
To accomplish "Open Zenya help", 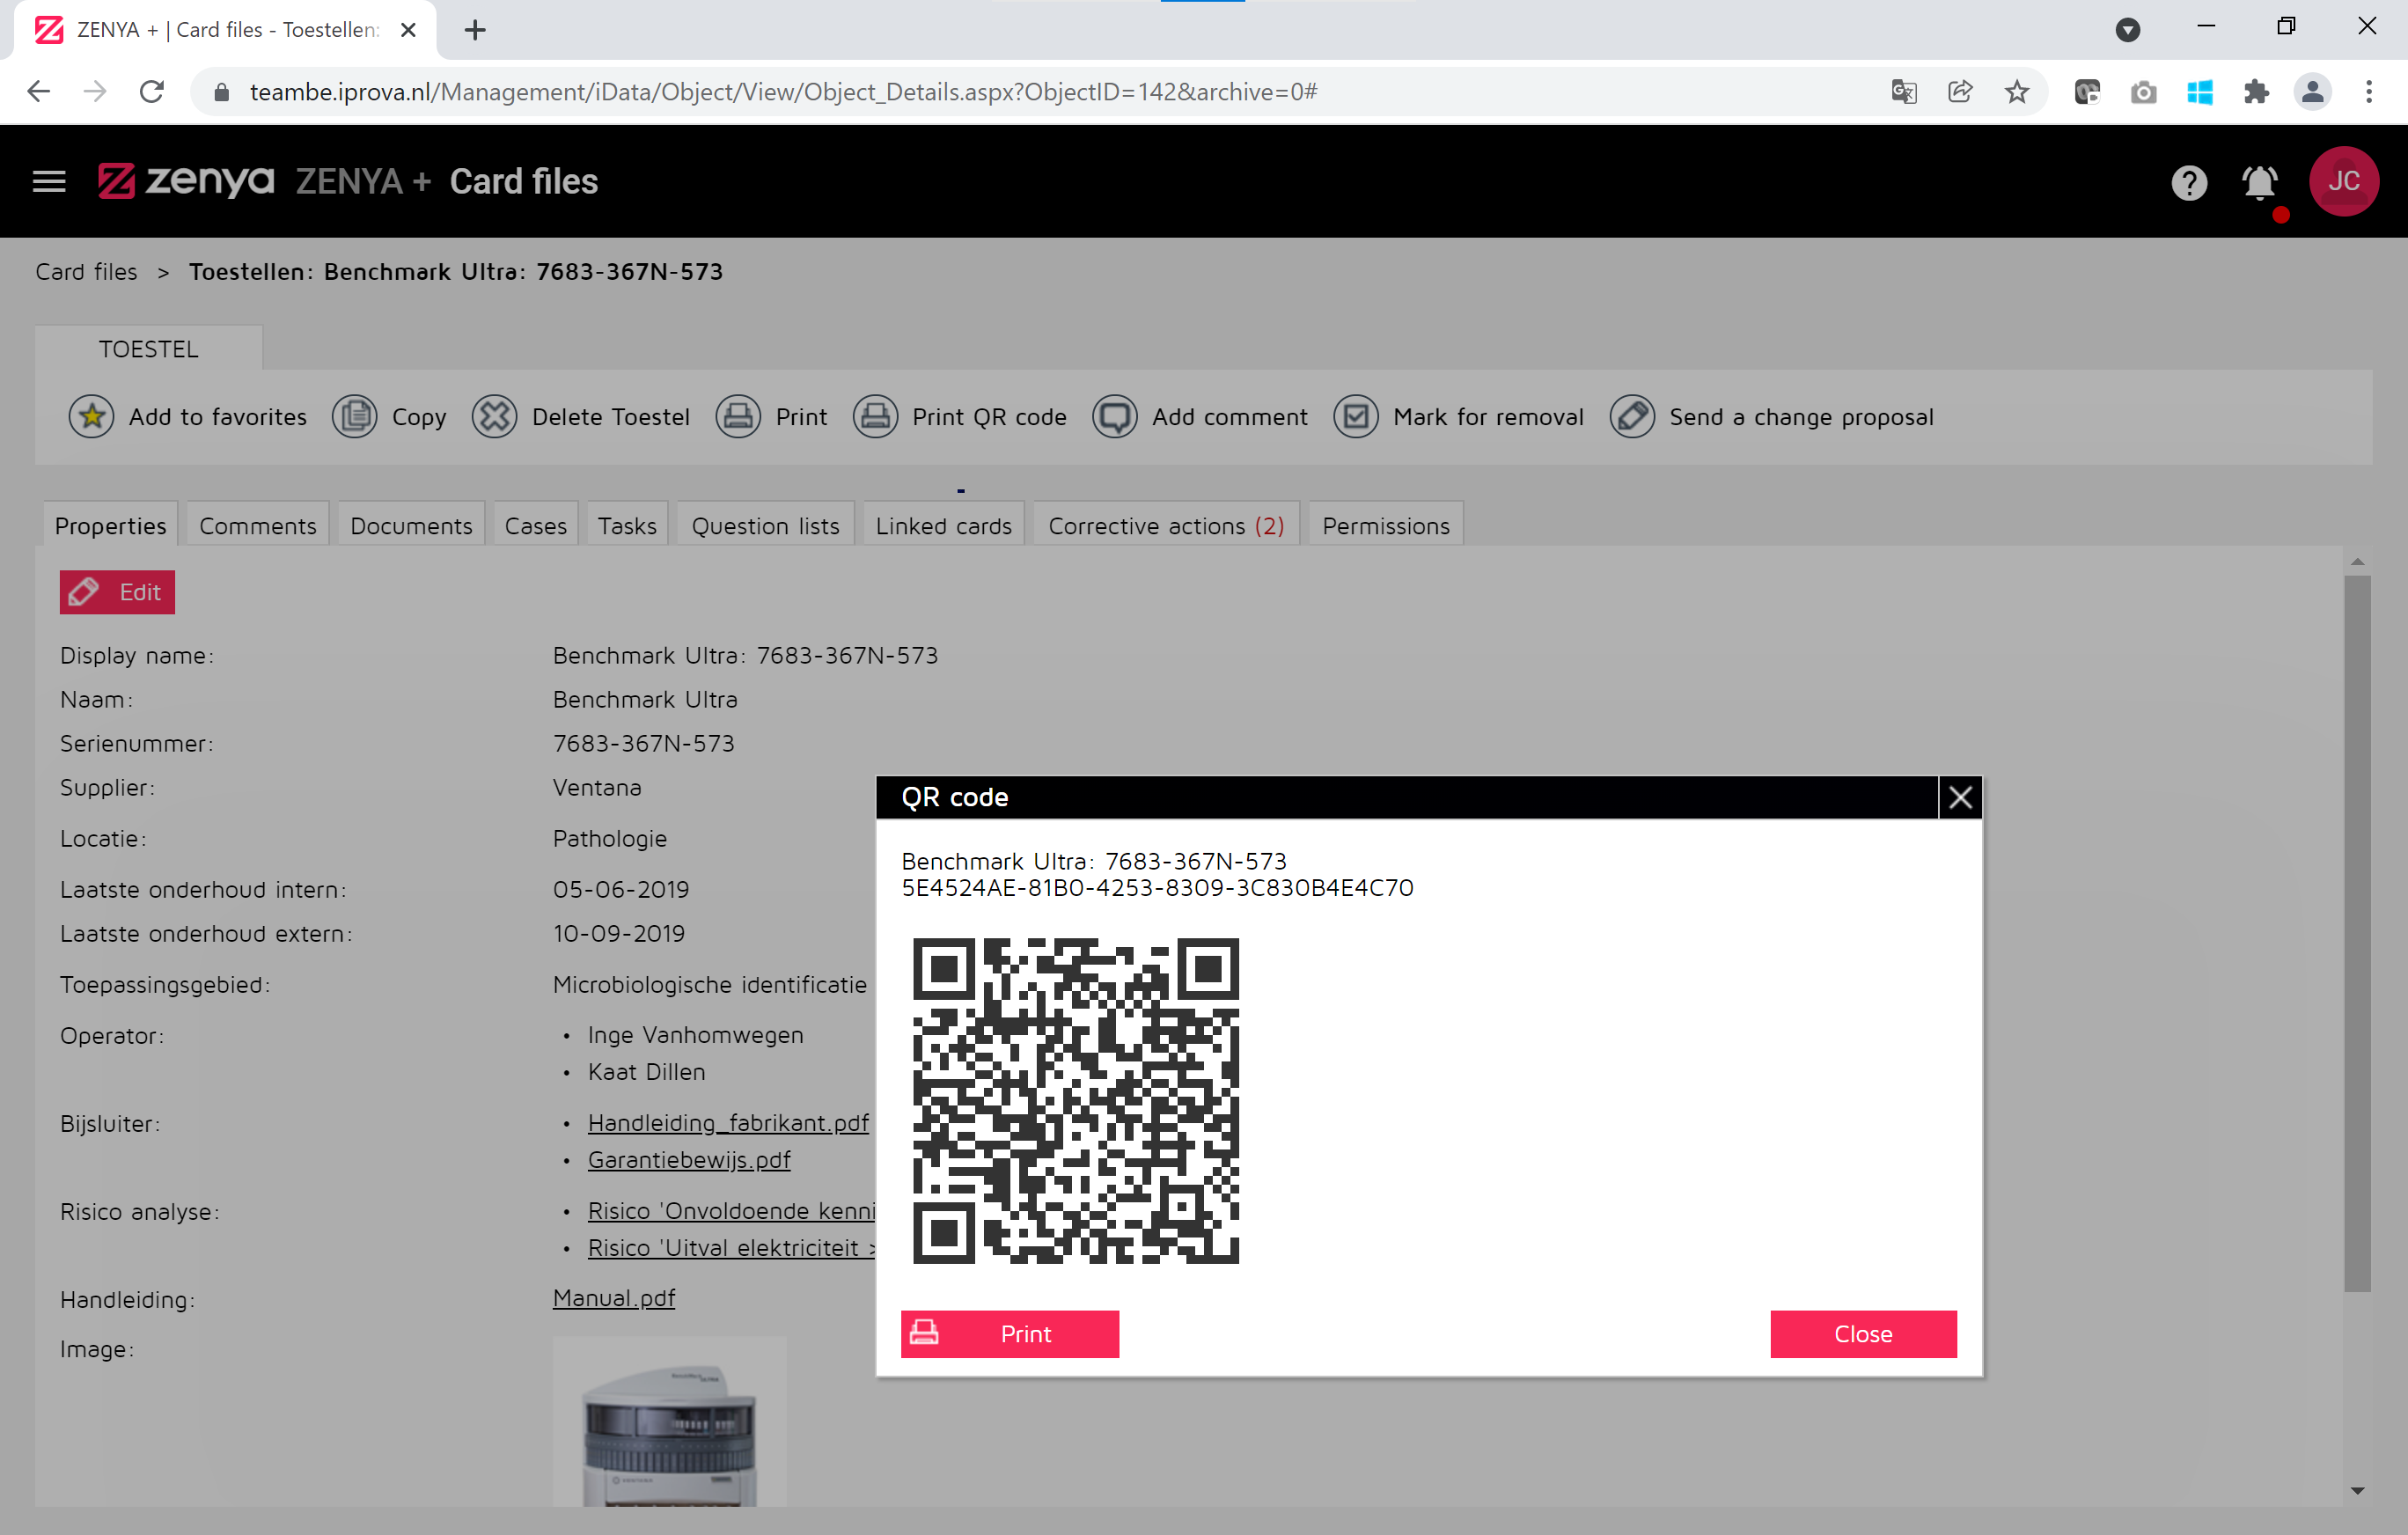I will [x=2189, y=182].
